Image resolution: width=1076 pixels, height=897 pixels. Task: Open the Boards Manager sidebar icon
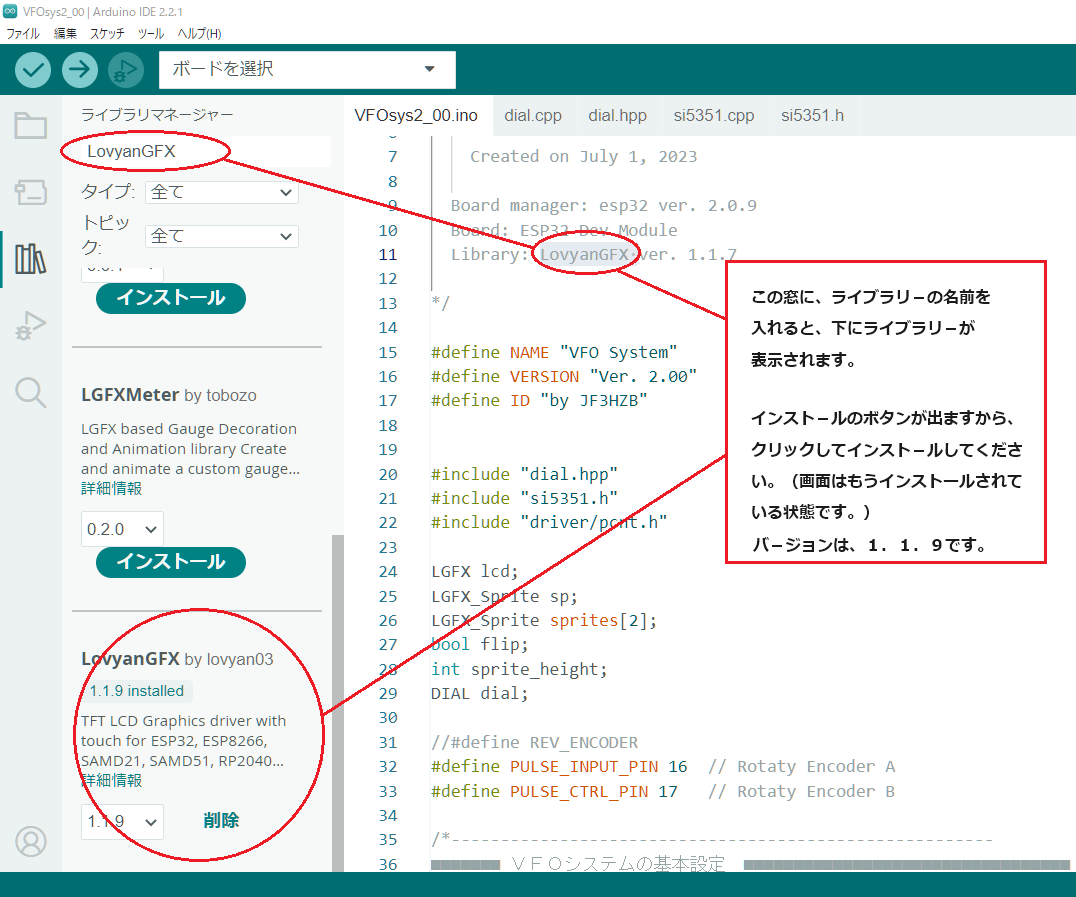pyautogui.click(x=31, y=192)
